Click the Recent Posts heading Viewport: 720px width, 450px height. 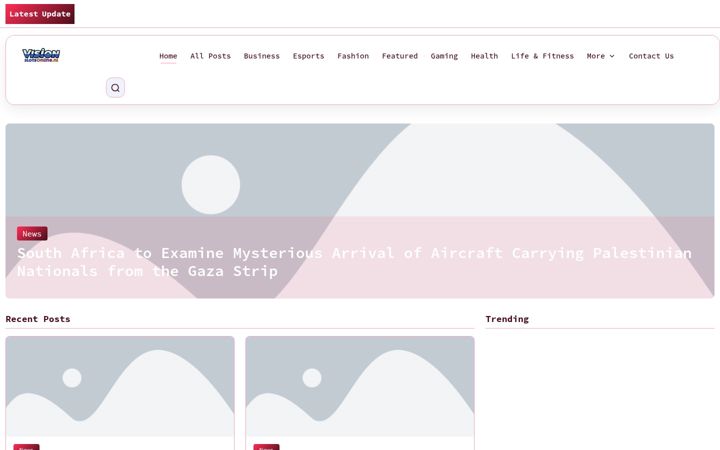click(38, 319)
